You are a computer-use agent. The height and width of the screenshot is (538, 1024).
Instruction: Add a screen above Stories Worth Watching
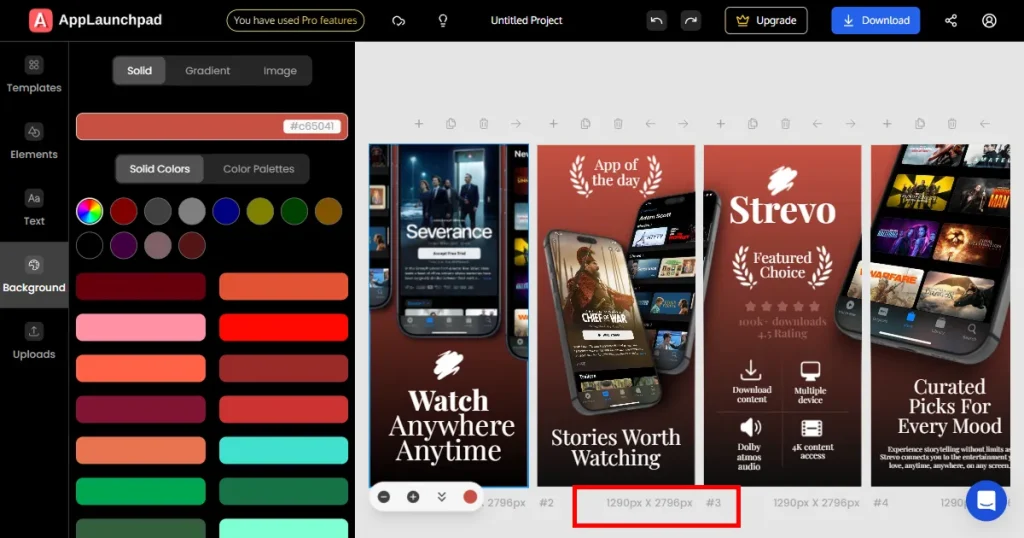[553, 123]
